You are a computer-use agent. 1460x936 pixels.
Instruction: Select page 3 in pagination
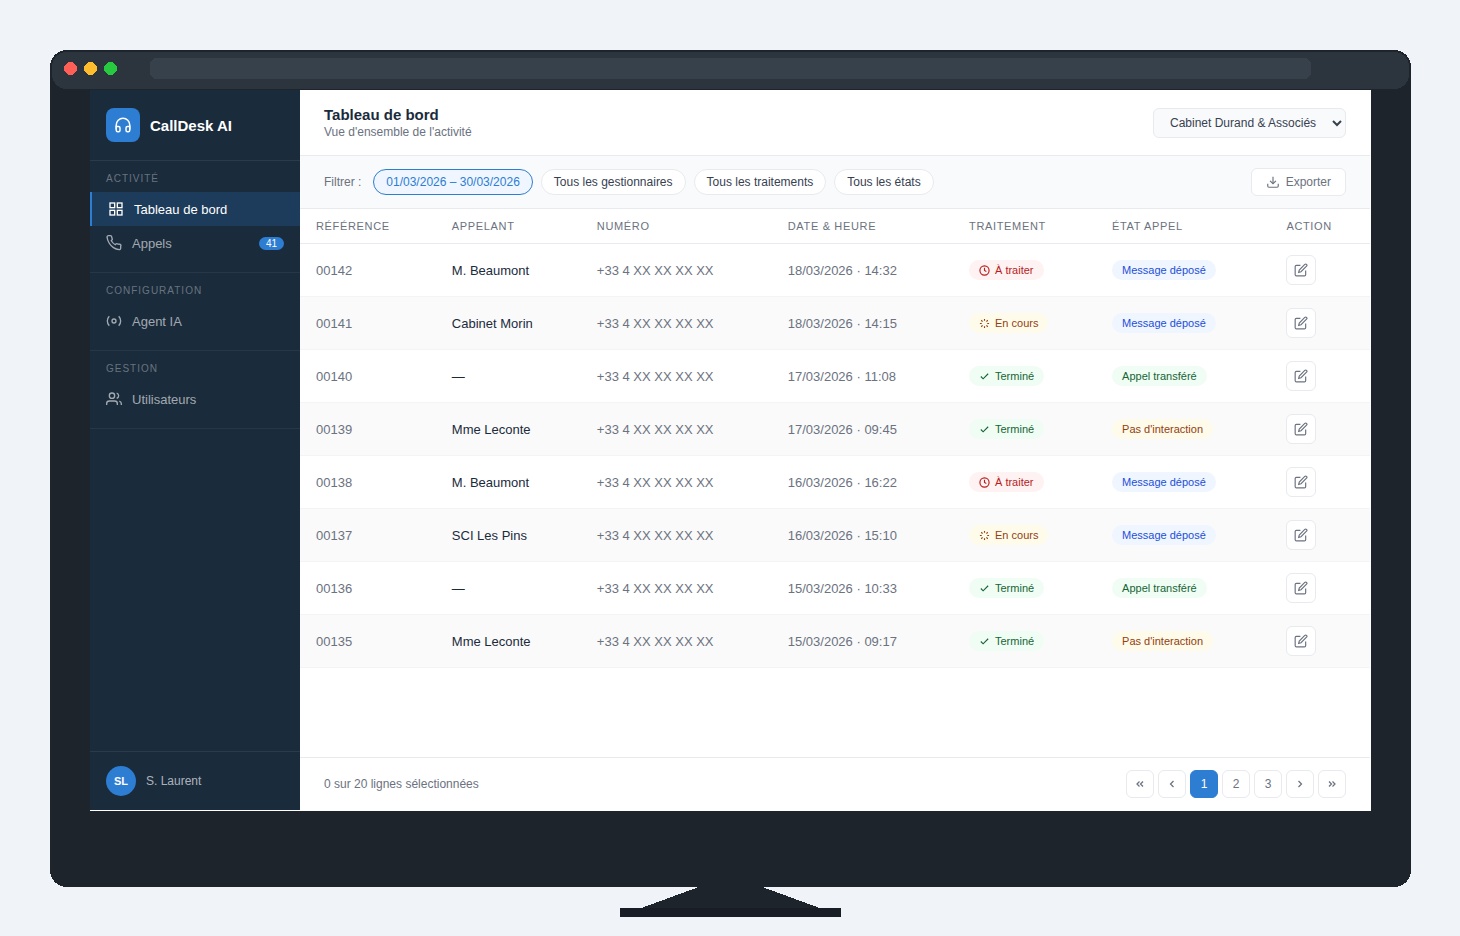(1268, 784)
